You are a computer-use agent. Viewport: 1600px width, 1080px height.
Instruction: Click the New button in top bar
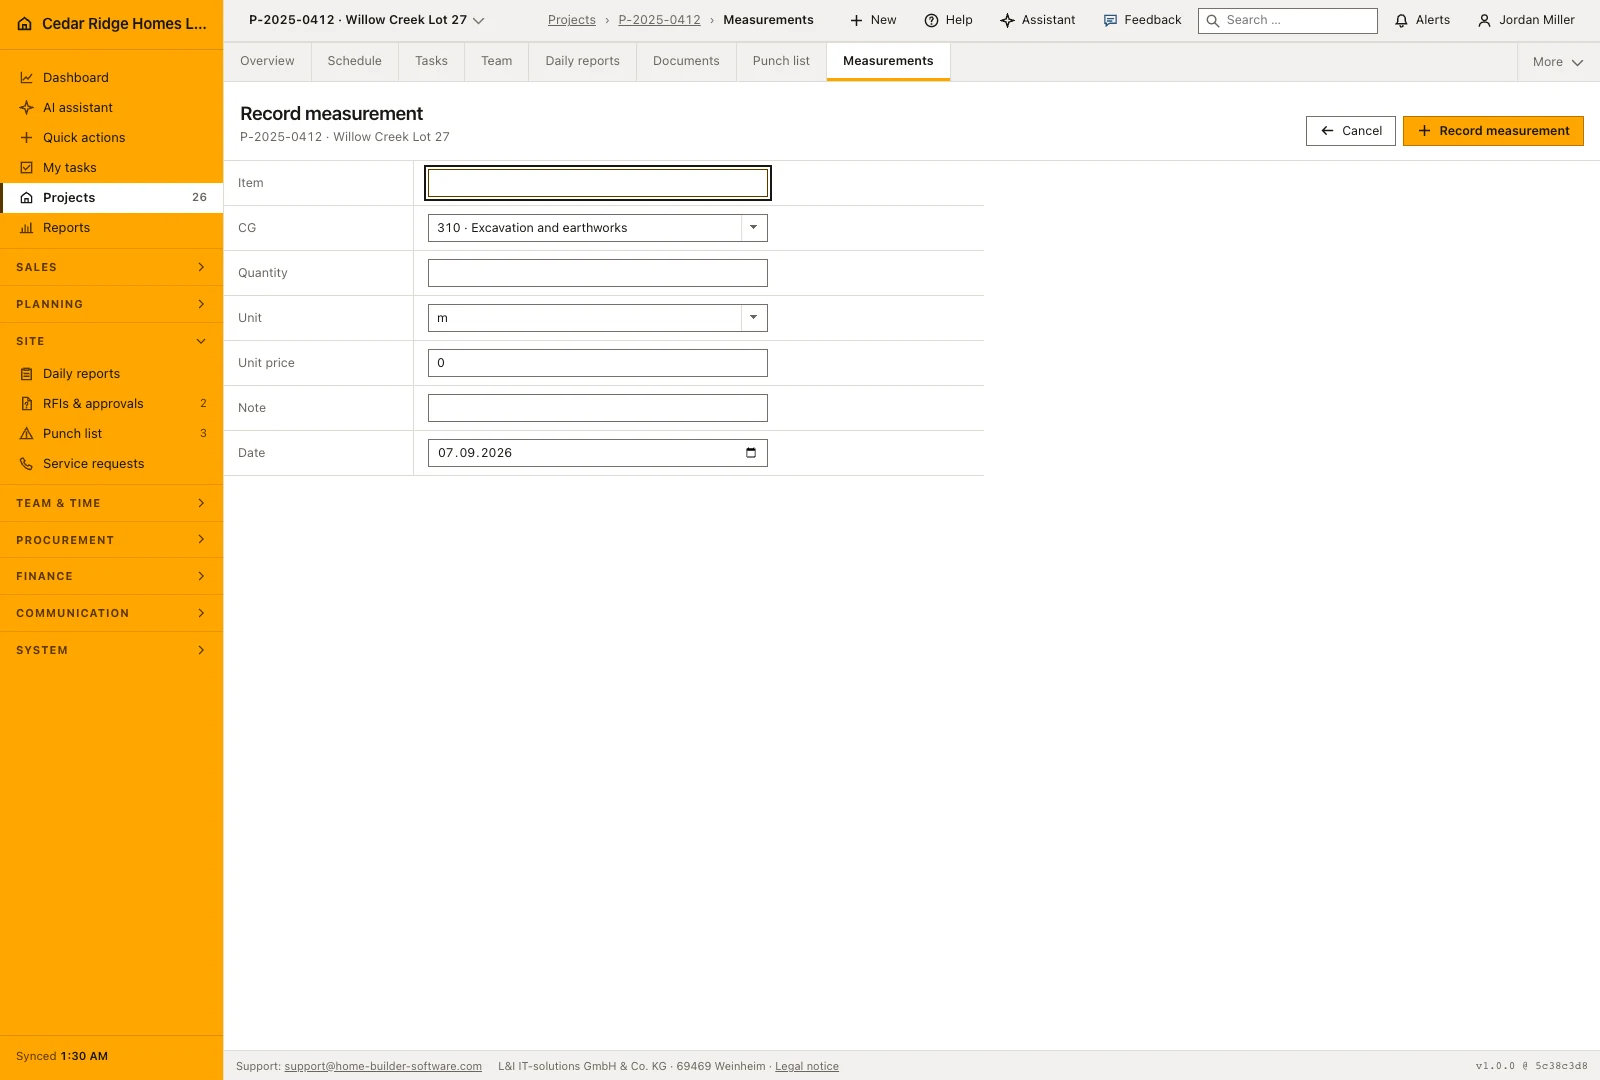click(x=873, y=20)
